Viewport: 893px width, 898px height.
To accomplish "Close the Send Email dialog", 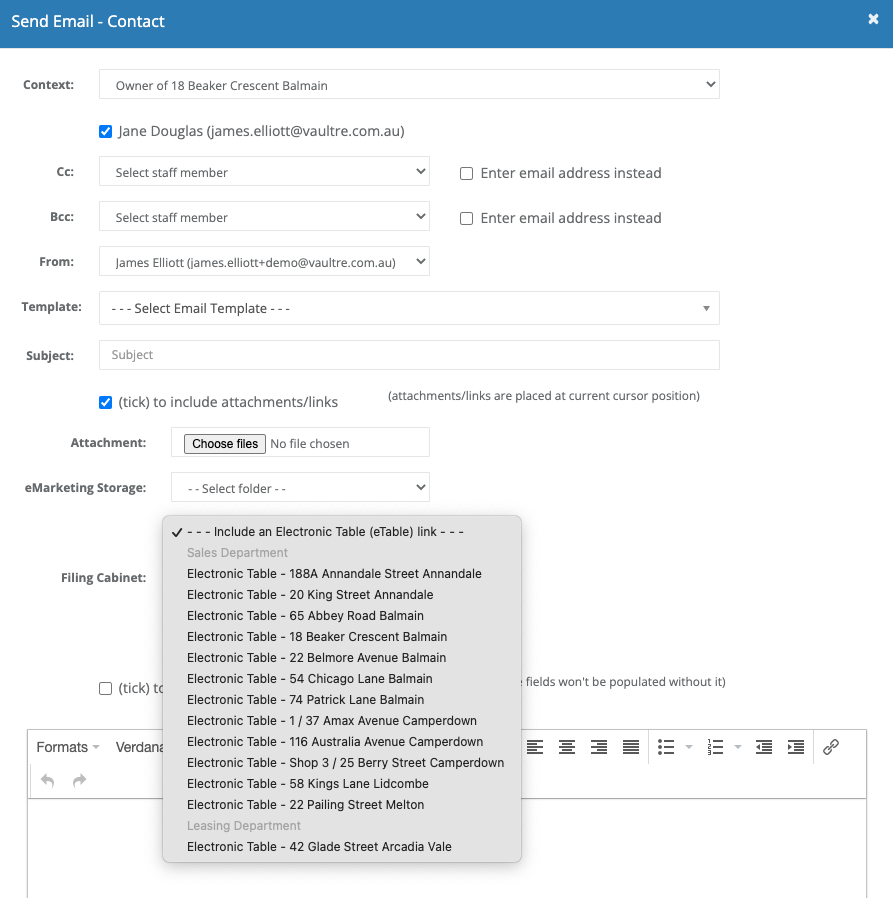I will pos(873,19).
